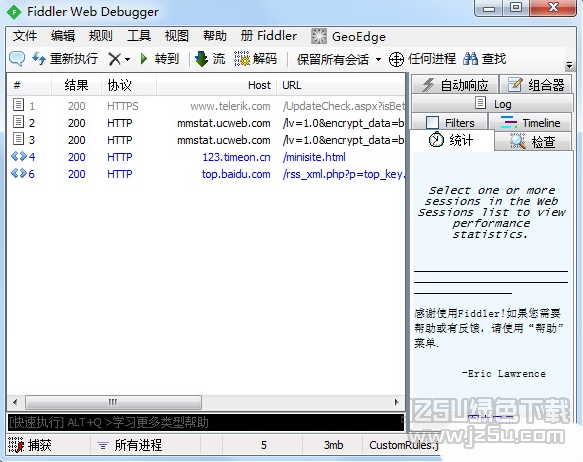
Task: Click host mmstat.ucweb.com in session 3
Action: coord(223,140)
